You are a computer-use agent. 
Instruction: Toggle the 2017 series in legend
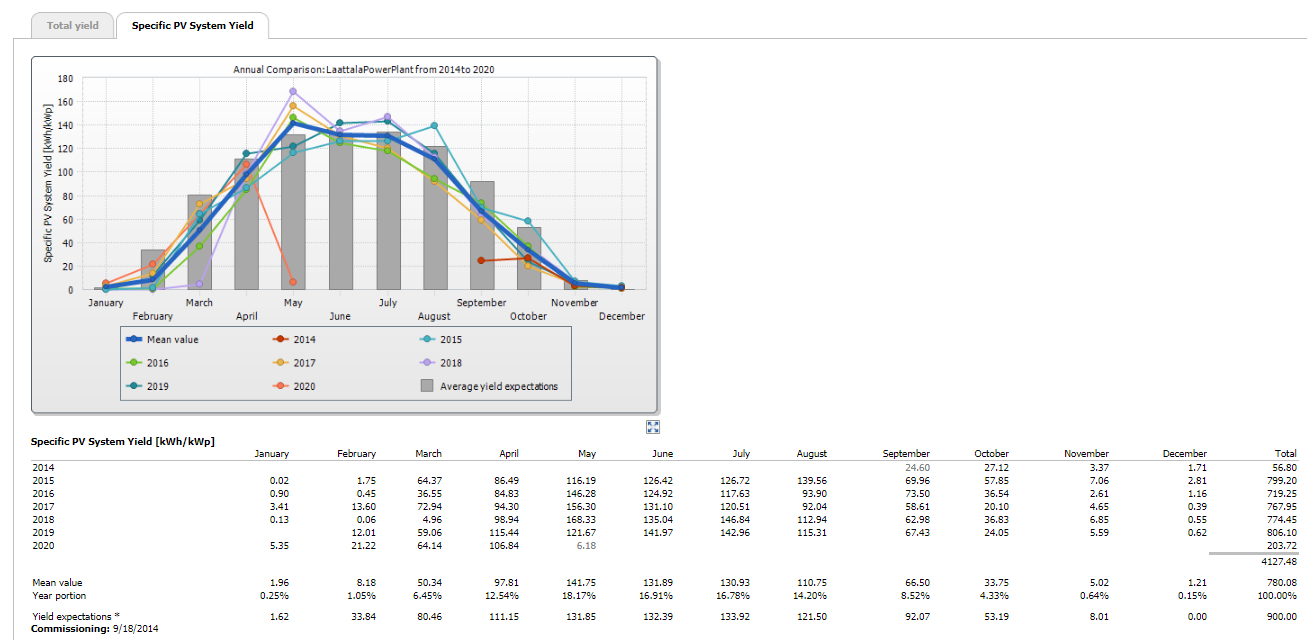[x=294, y=363]
